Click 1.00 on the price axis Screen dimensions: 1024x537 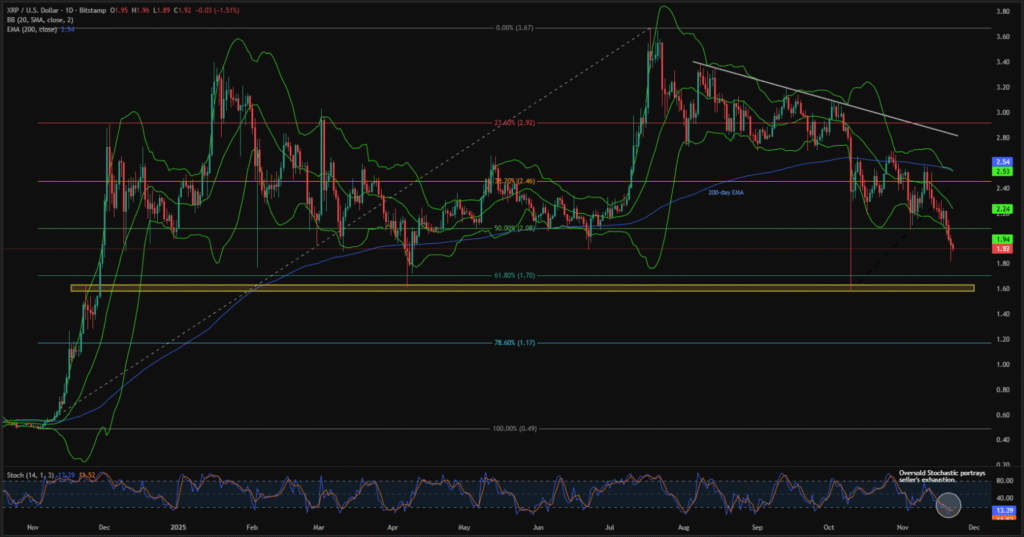(x=1003, y=365)
